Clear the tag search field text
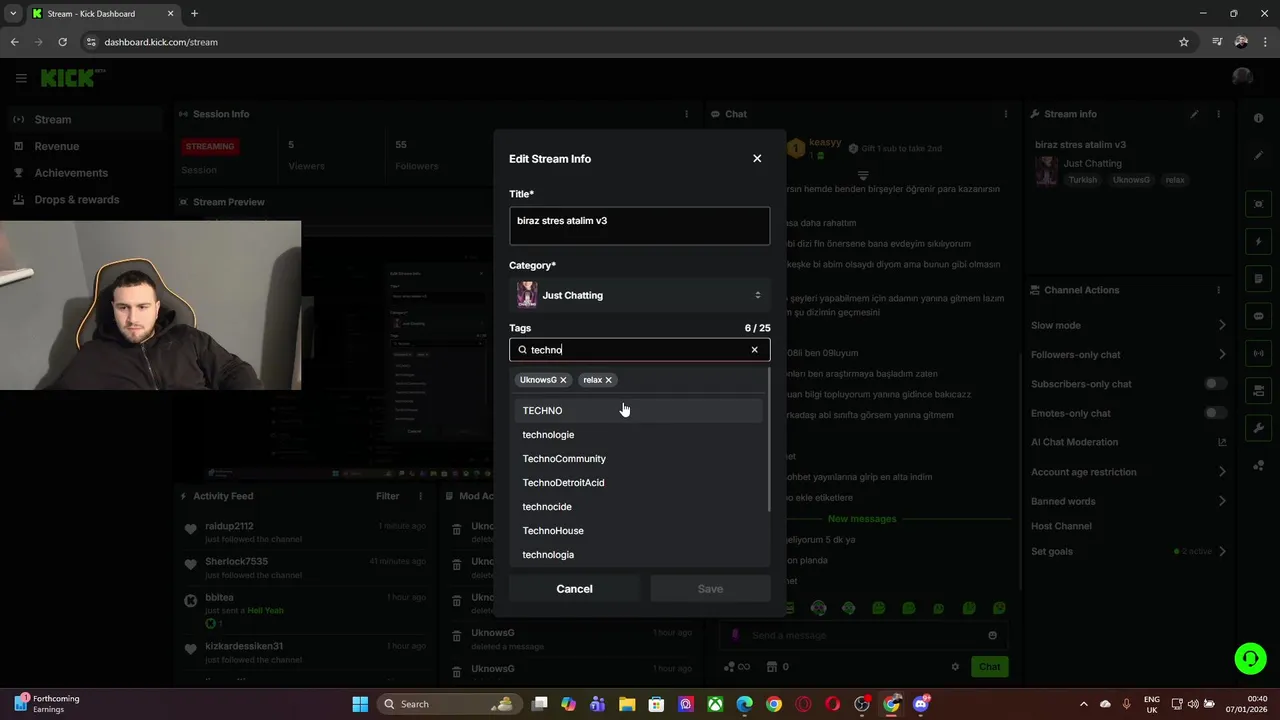 pyautogui.click(x=754, y=350)
